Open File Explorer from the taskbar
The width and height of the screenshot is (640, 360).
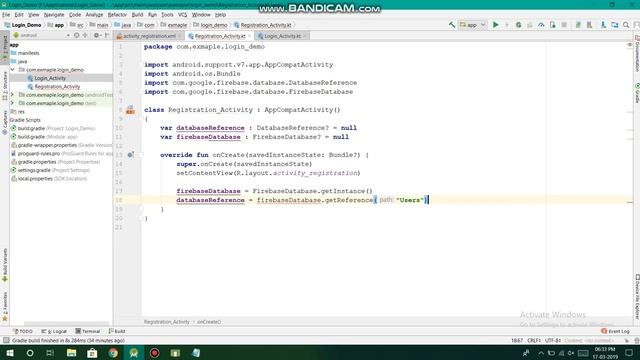71,353
